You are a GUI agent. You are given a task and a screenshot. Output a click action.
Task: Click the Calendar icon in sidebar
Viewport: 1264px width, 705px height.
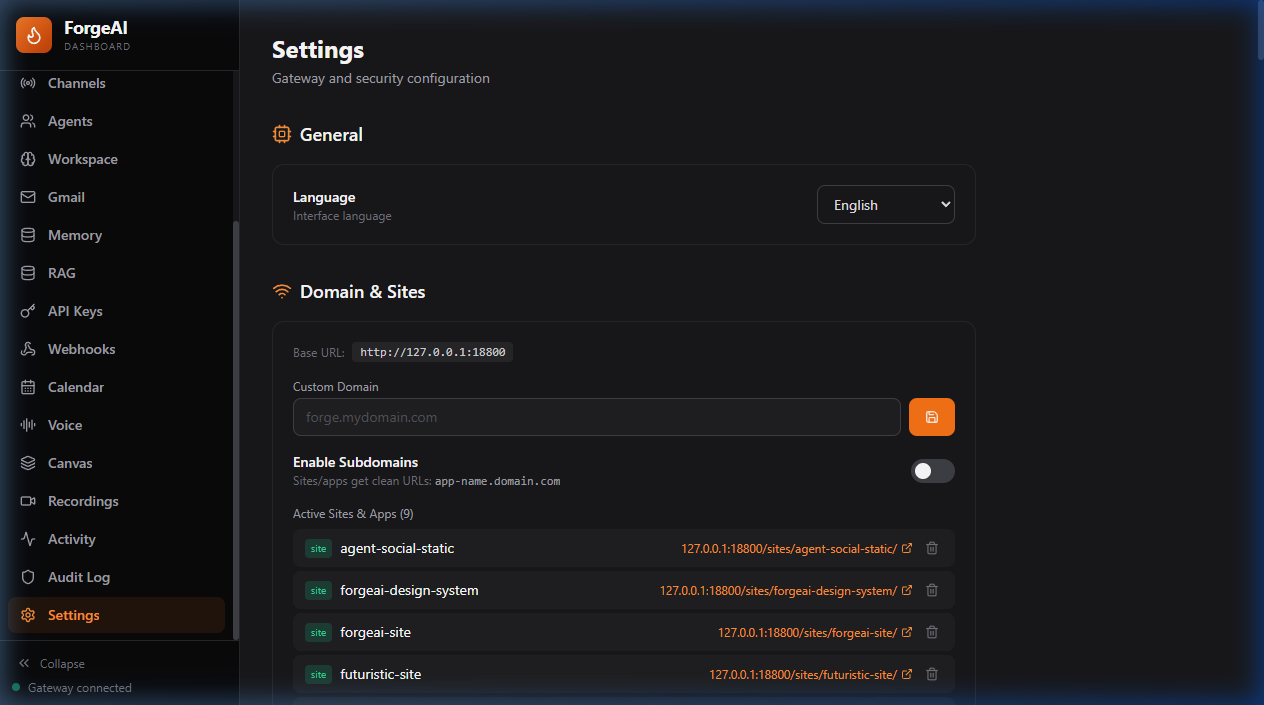pos(28,387)
